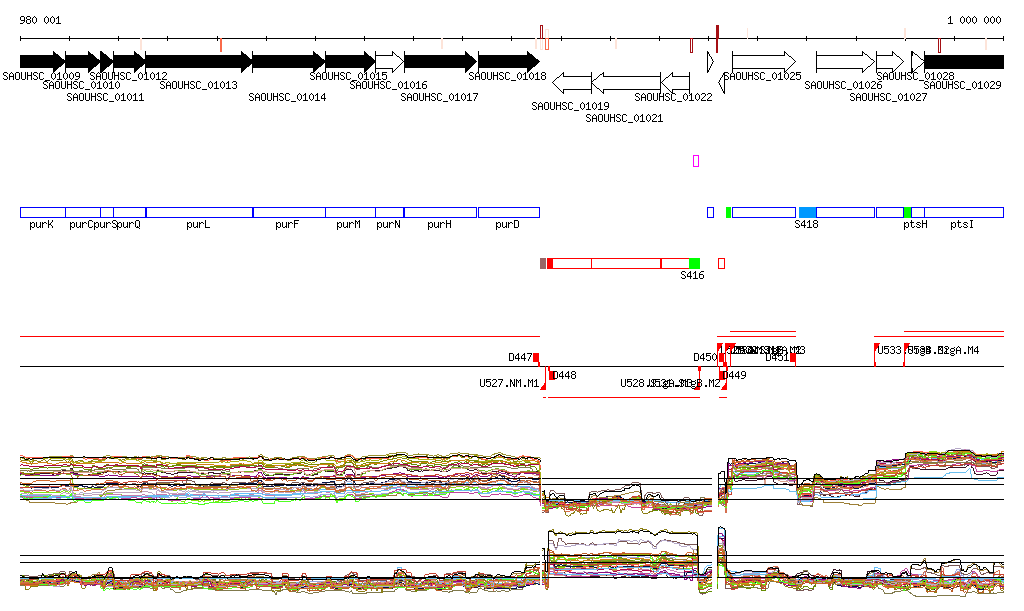Click the SAOUHSC_01017 black gene arrow
The image size is (1024, 611).
point(440,62)
